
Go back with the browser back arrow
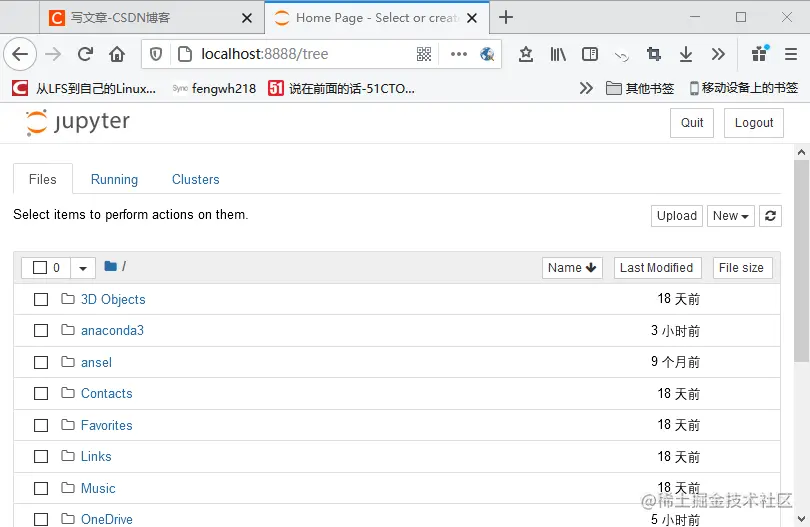[20, 54]
